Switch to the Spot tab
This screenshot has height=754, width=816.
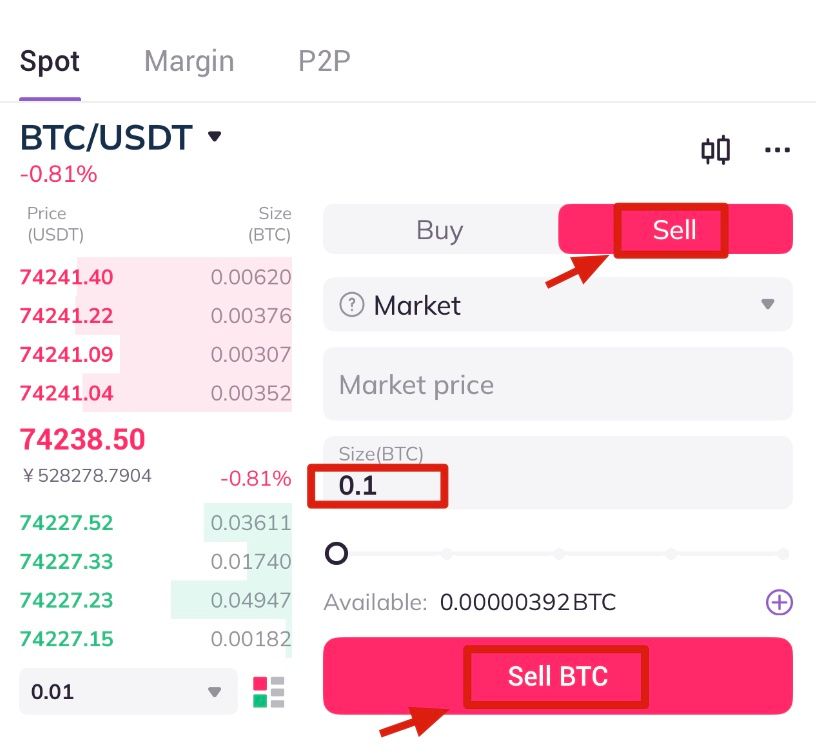pyautogui.click(x=50, y=62)
